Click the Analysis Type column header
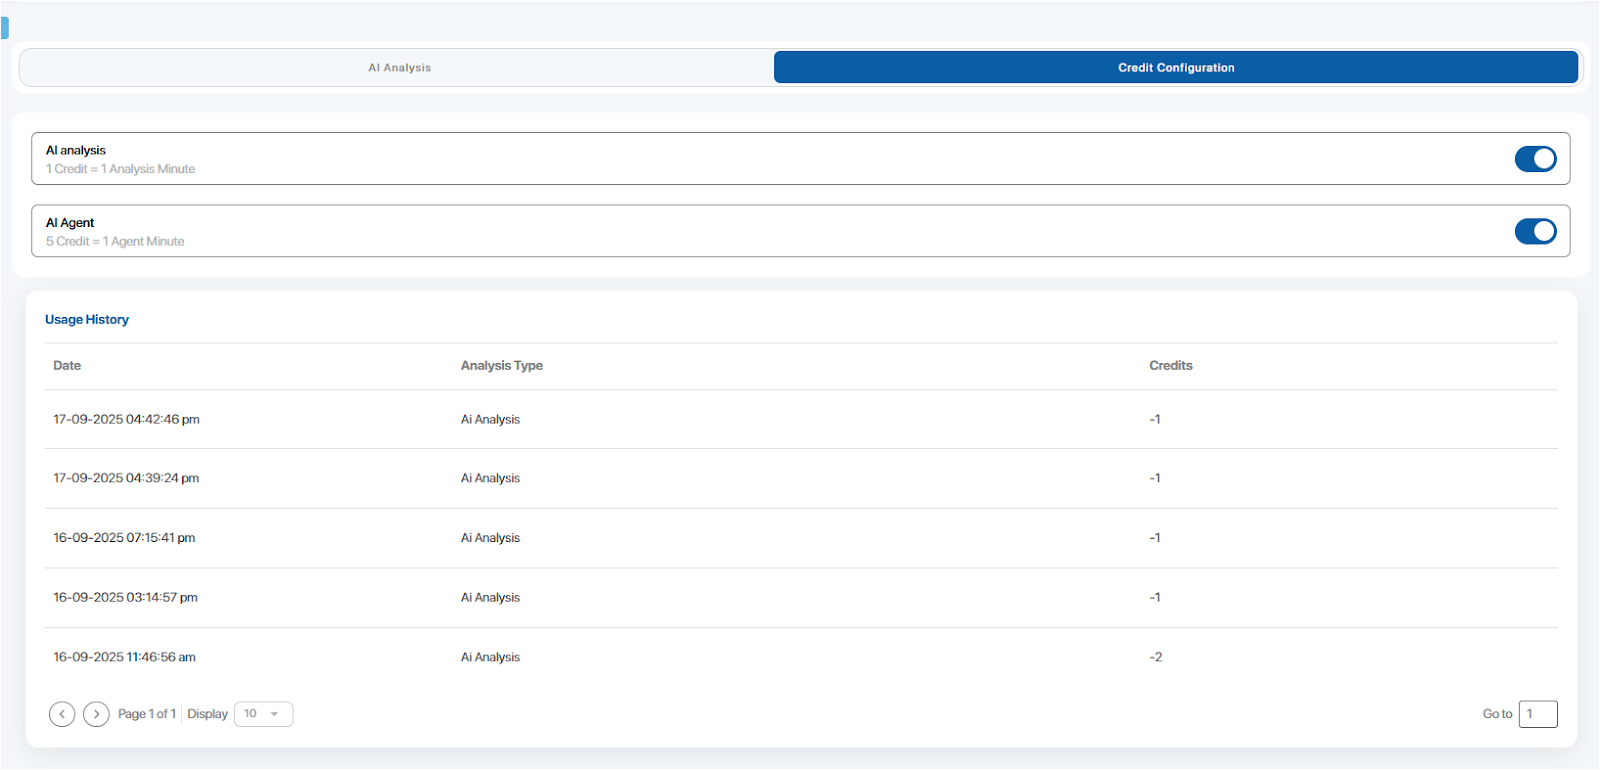The height and width of the screenshot is (770, 1600). (x=501, y=366)
